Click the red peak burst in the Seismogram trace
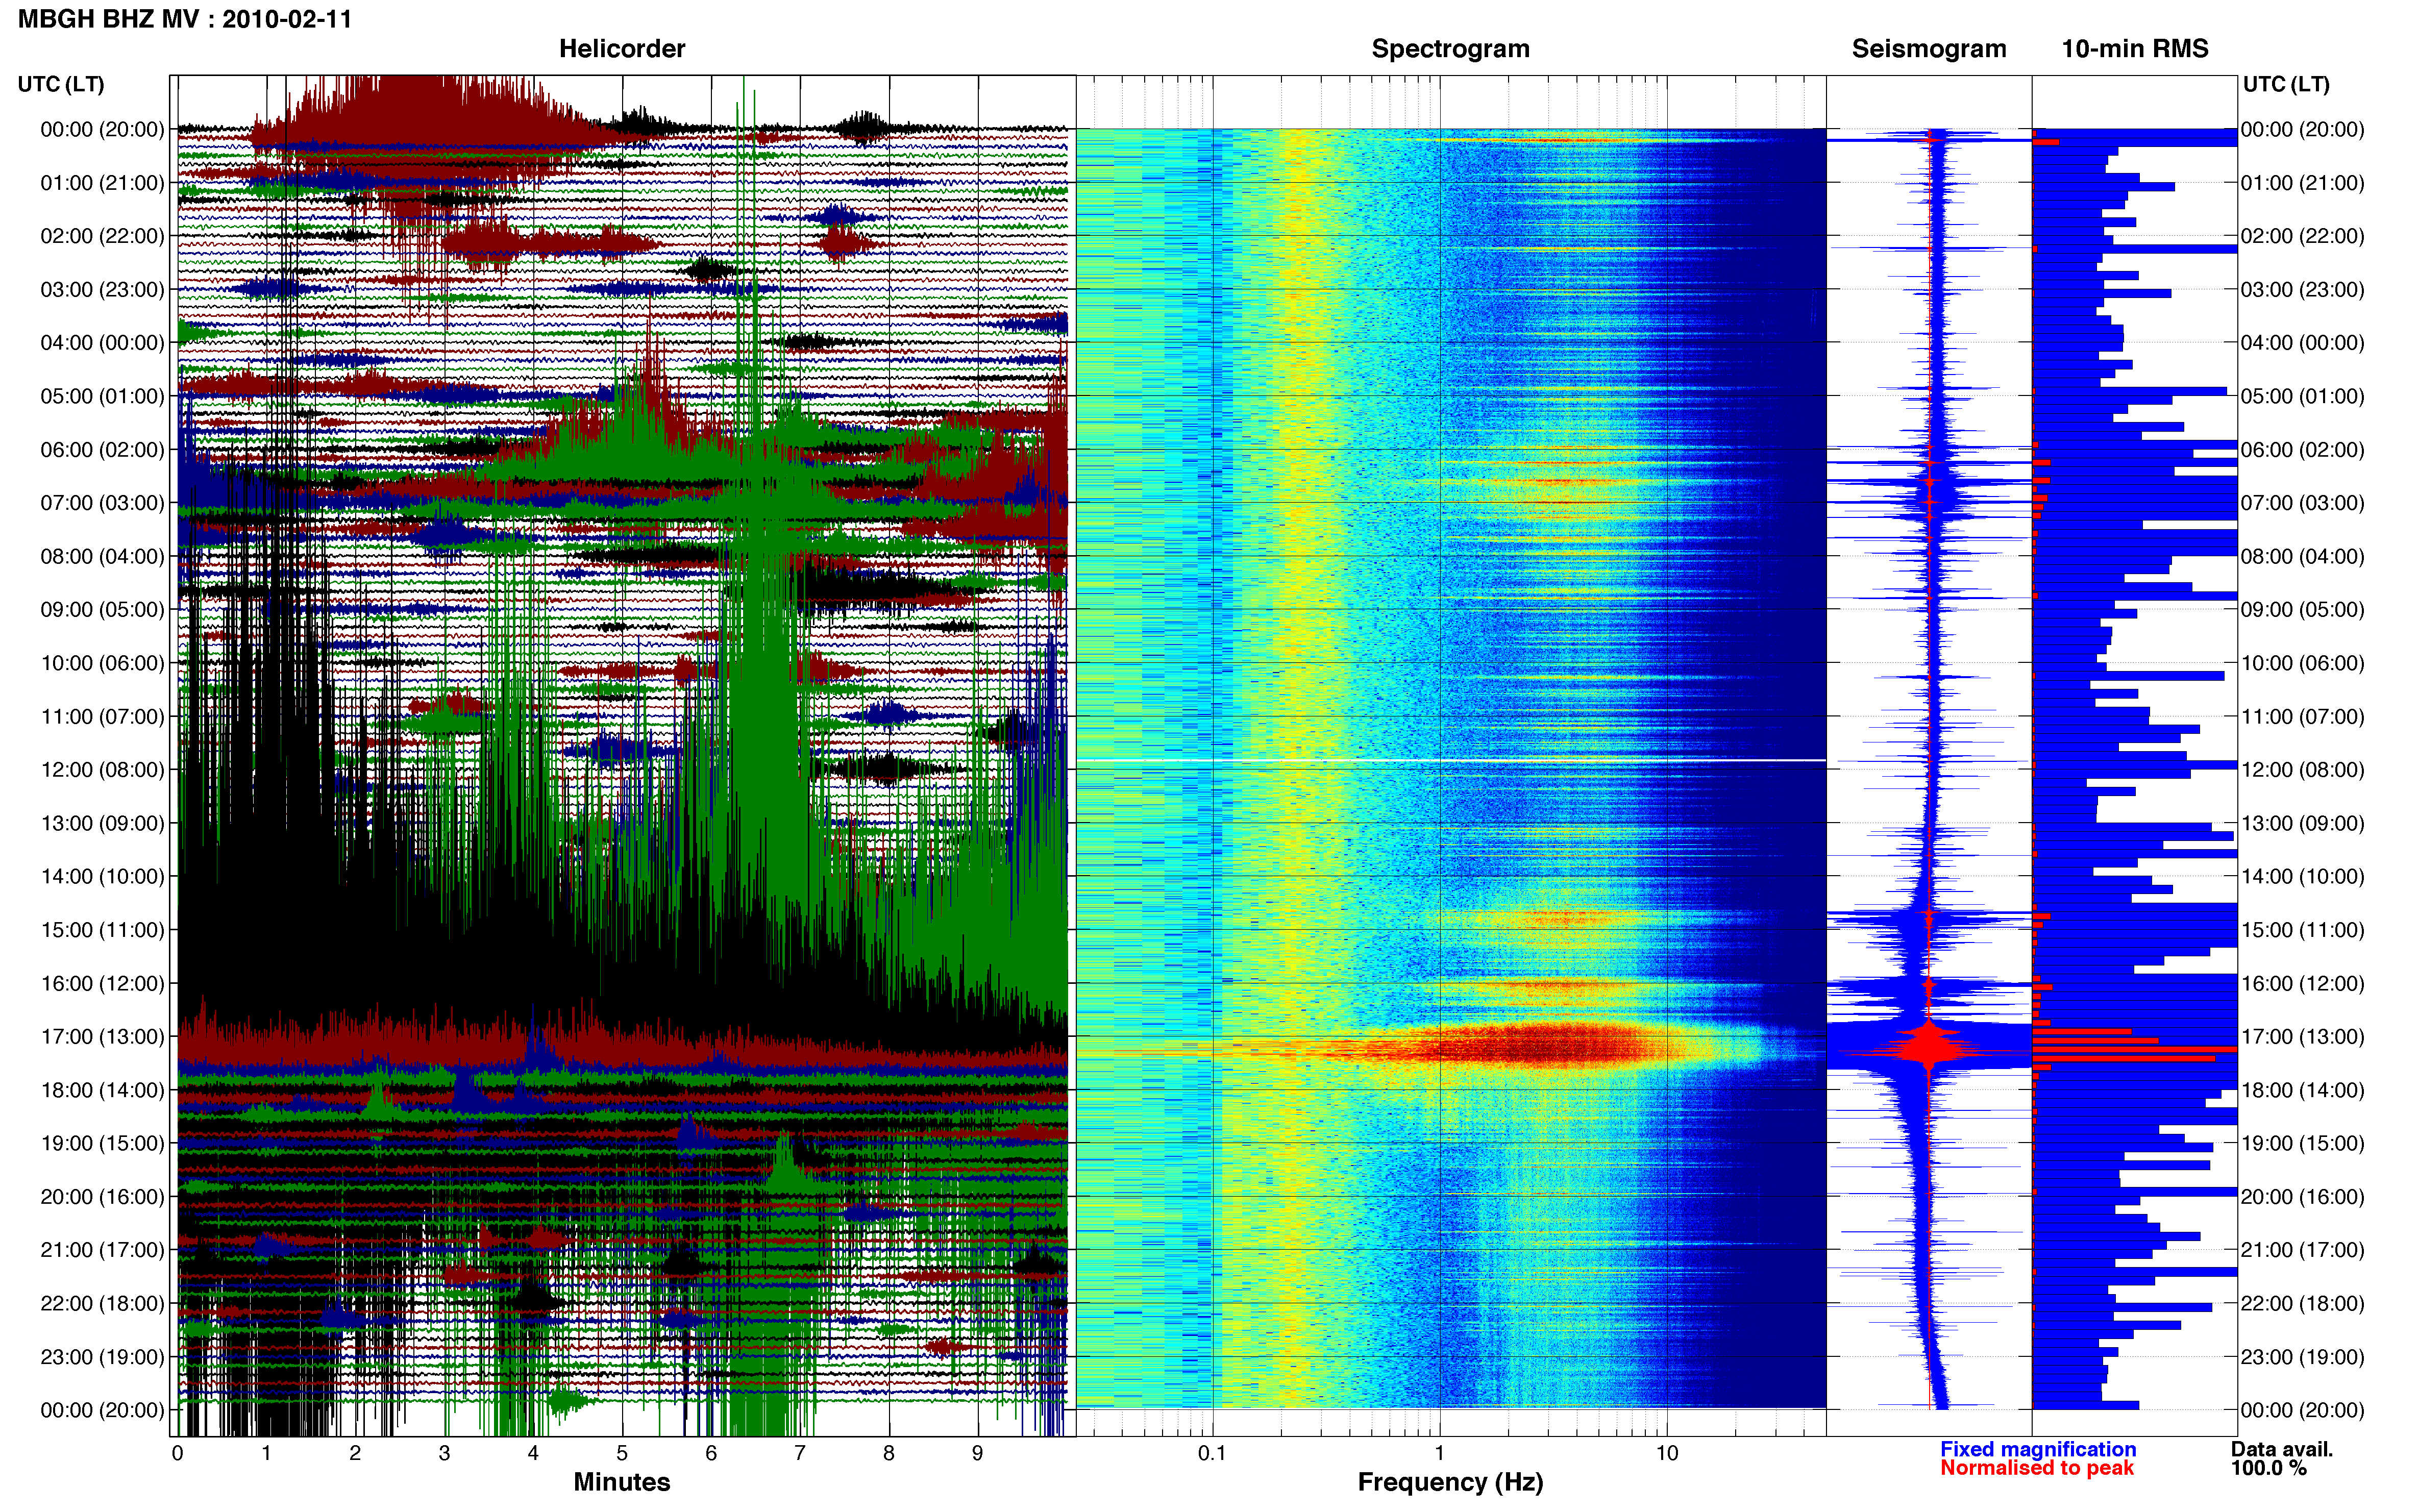 click(x=1929, y=1047)
